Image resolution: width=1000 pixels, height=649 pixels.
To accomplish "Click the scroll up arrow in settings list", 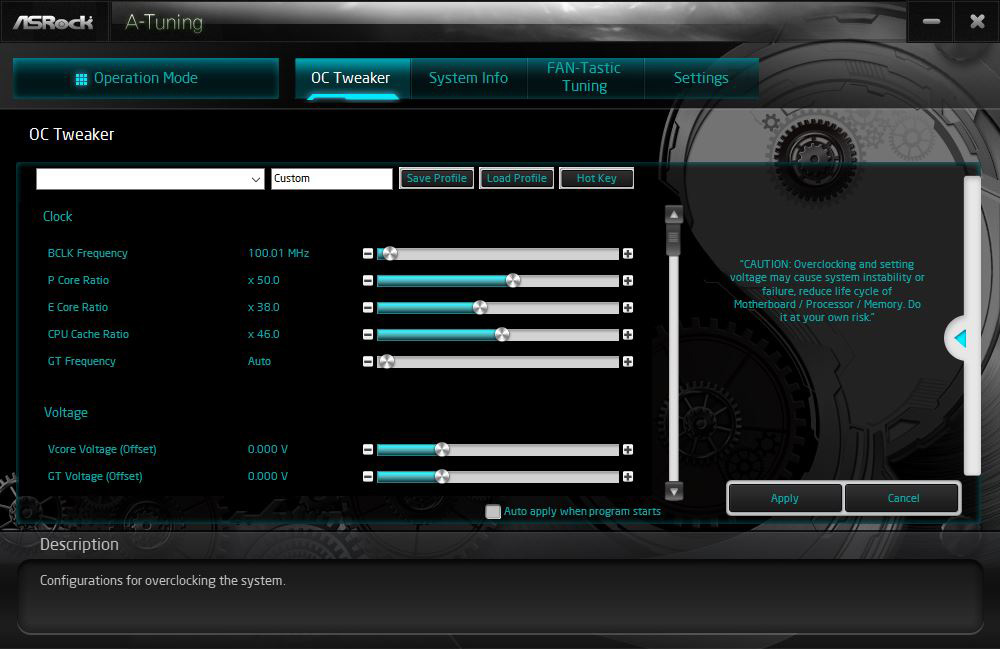I will click(674, 215).
